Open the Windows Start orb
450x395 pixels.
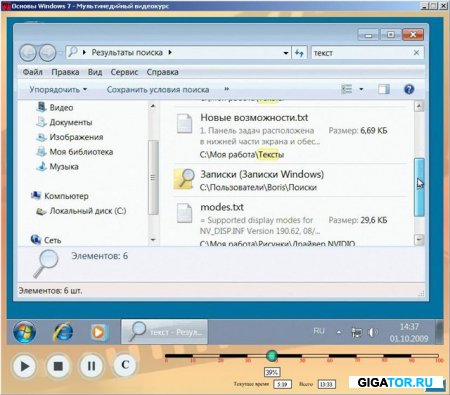coord(24,332)
